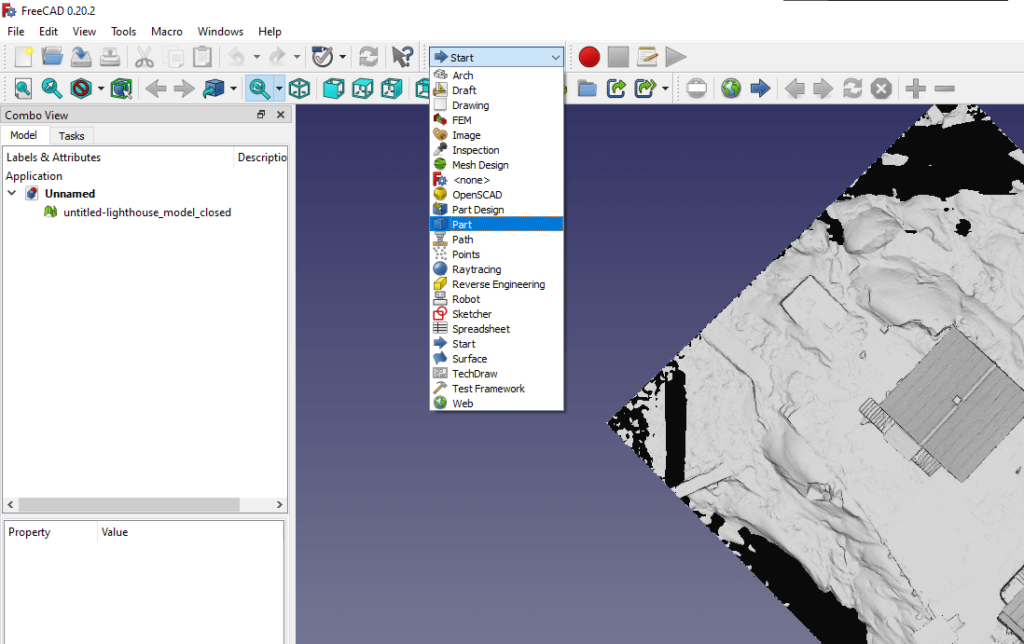Select untitled-lighthouse_model_closed mesh object
This screenshot has height=644, width=1024.
[x=146, y=212]
